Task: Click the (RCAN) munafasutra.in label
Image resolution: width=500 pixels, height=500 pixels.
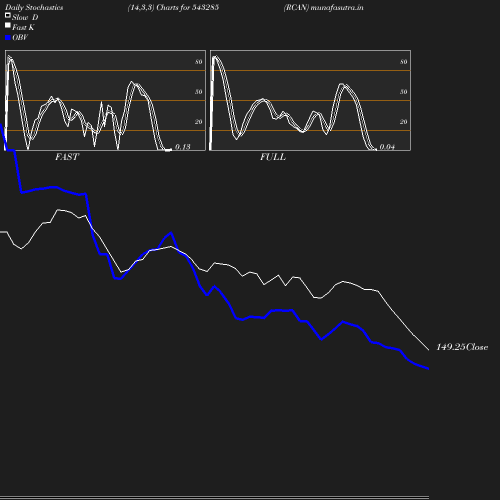Action: [323, 8]
